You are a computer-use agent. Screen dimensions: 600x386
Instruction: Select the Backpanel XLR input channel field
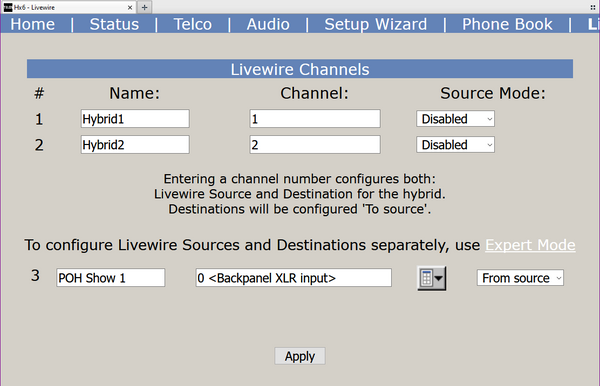click(x=293, y=277)
